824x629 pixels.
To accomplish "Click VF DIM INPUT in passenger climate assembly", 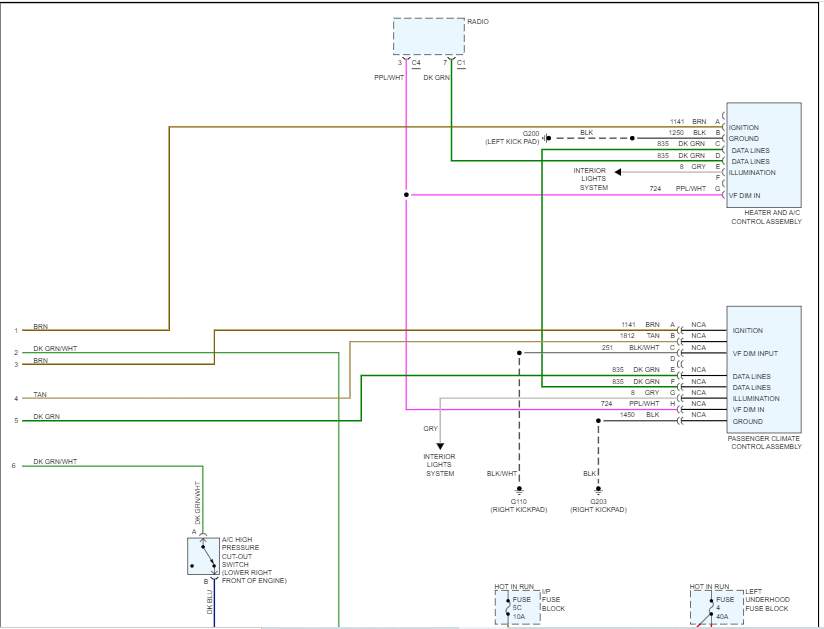I will click(x=755, y=354).
